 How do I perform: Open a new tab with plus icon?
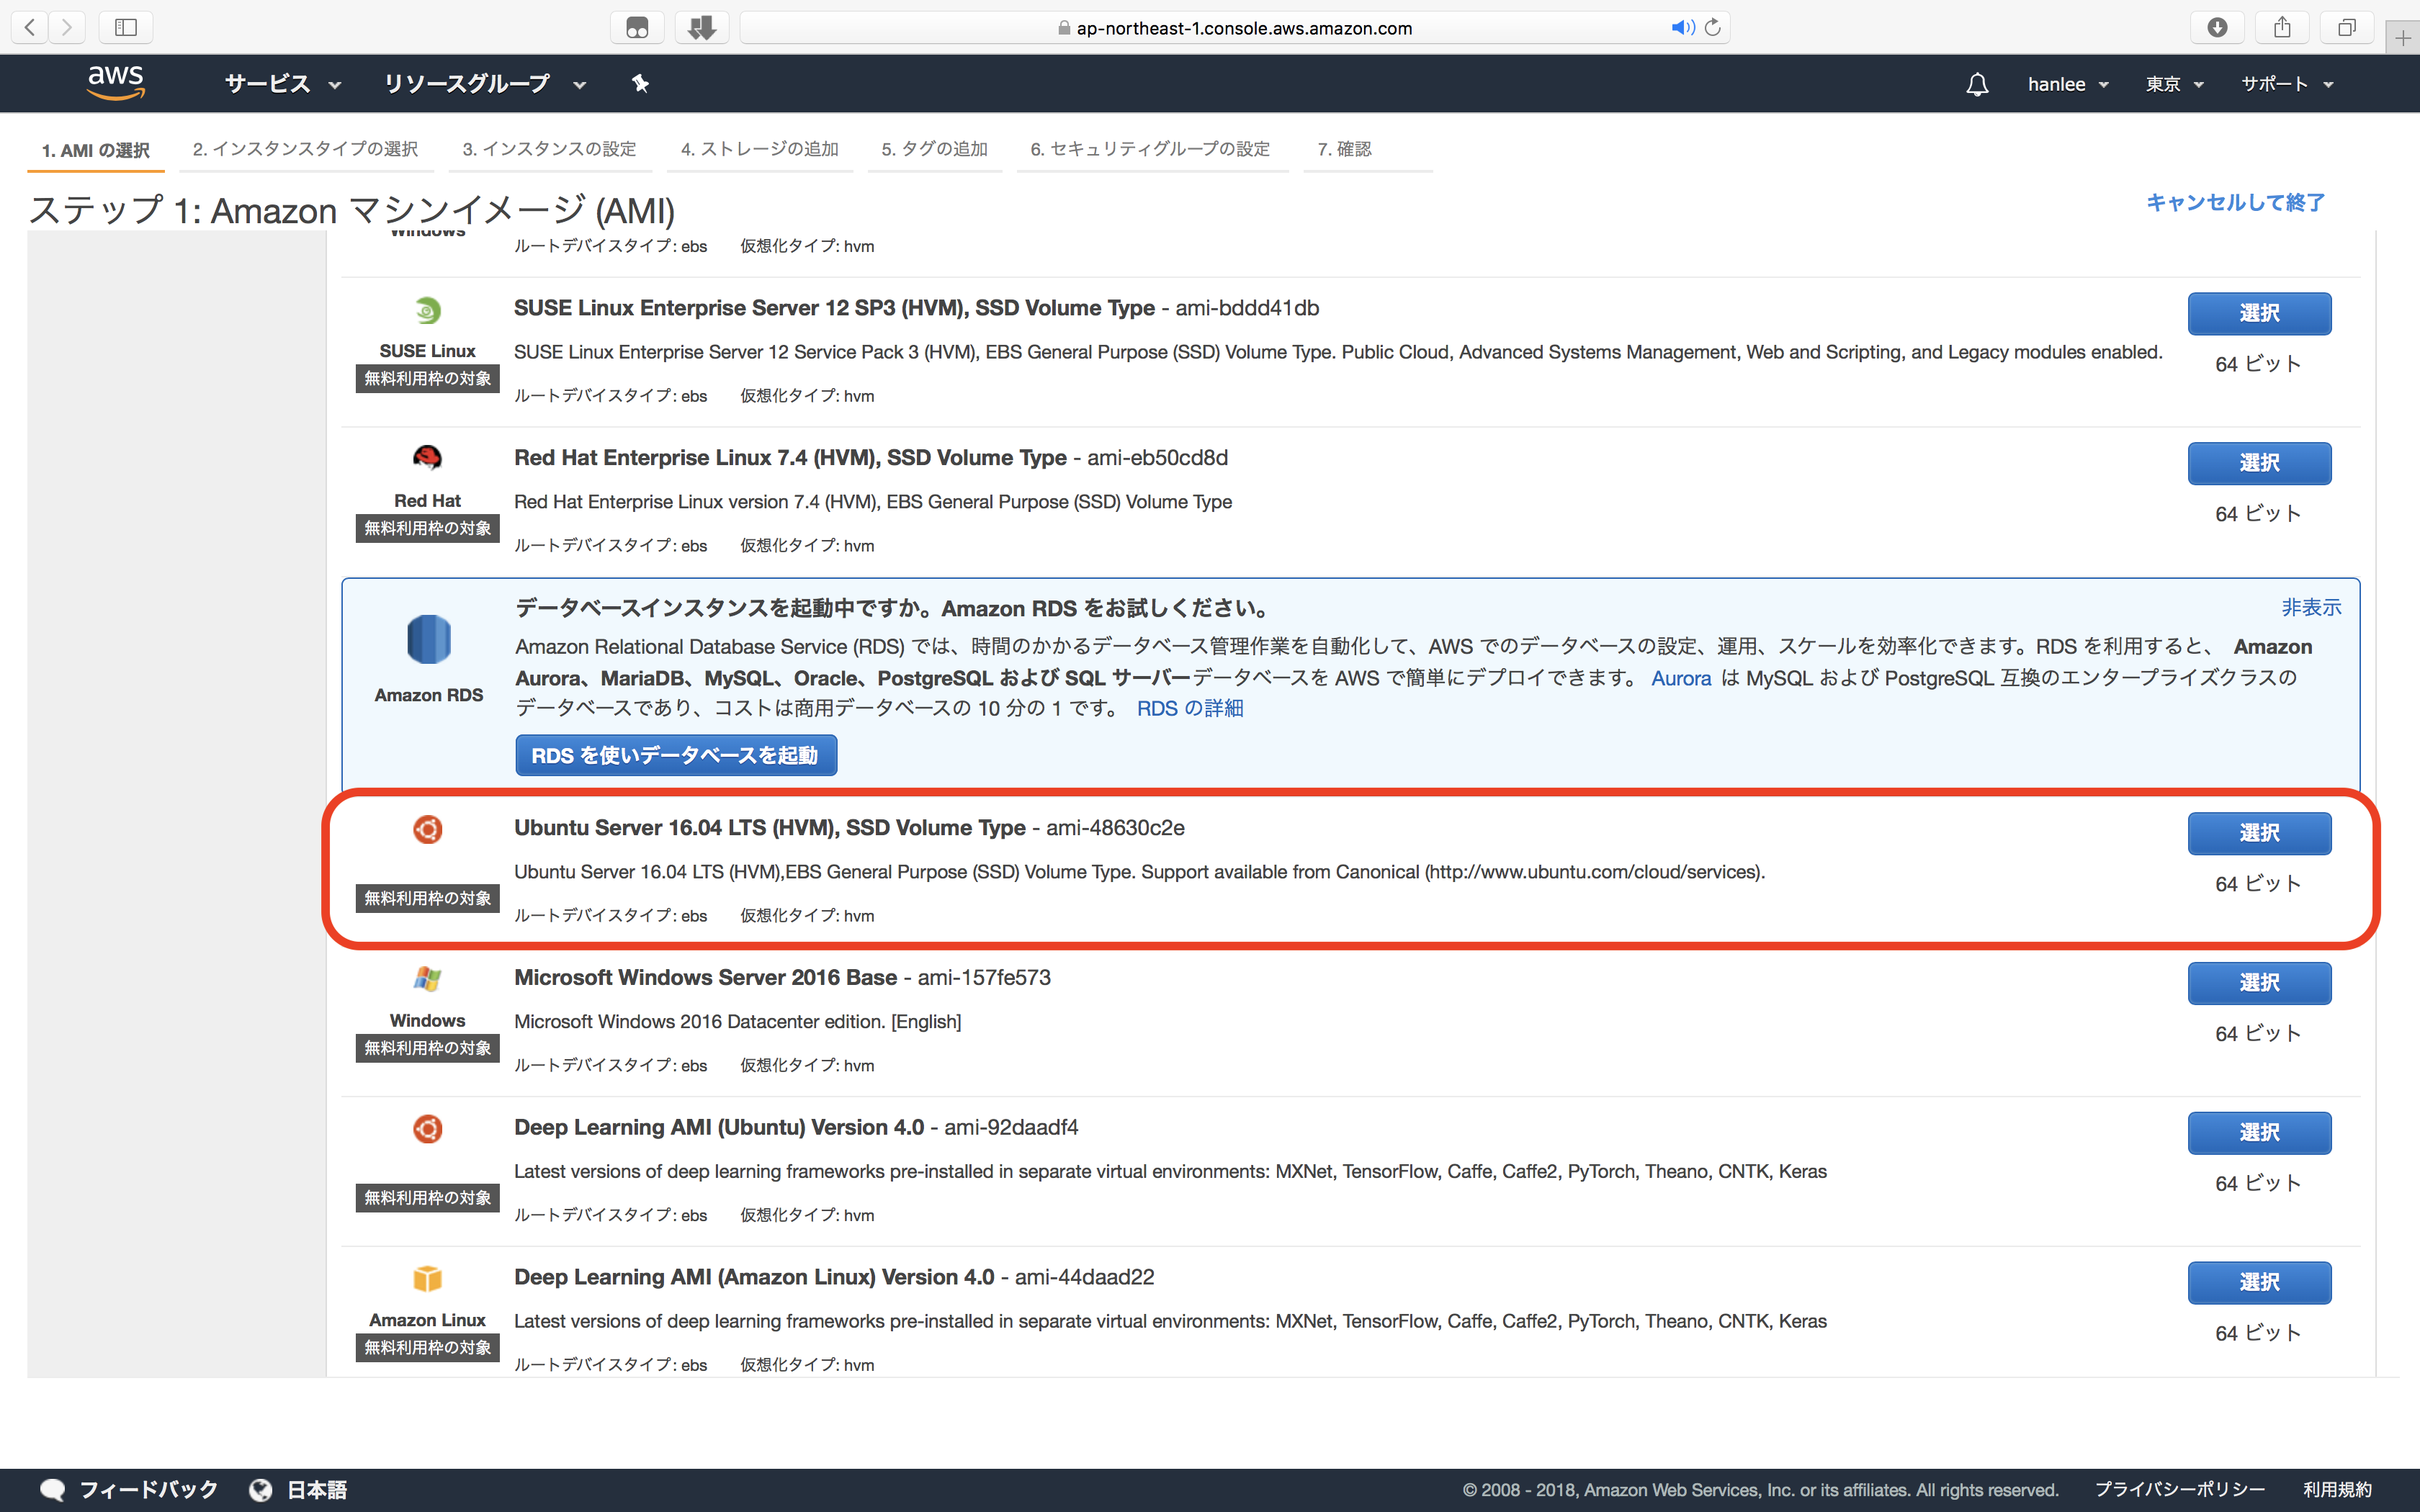pos(2402,39)
